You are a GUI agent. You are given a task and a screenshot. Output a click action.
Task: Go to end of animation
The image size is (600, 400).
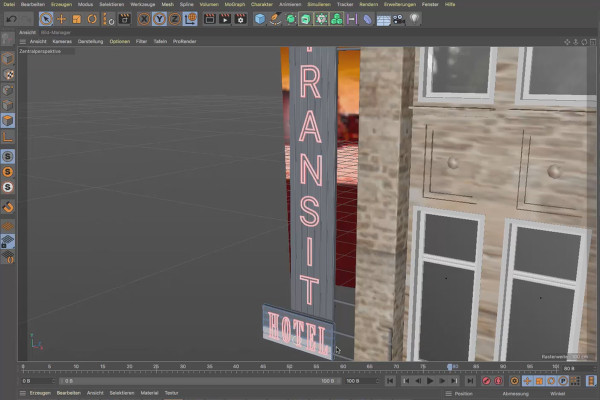[x=470, y=380]
